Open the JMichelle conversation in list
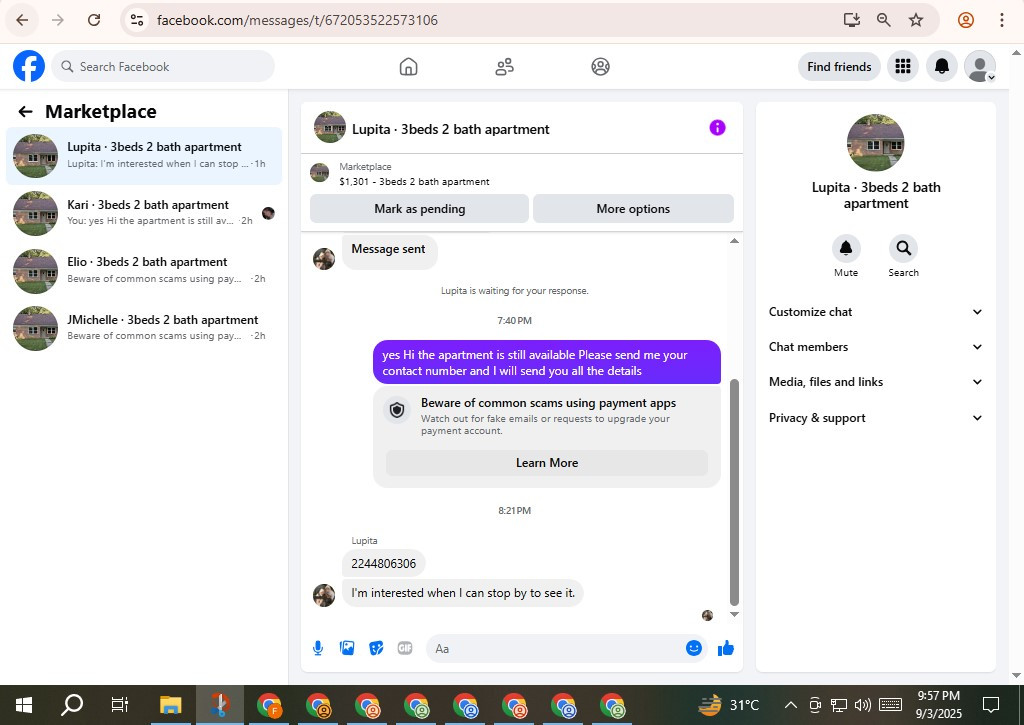This screenshot has height=725, width=1024. pyautogui.click(x=144, y=328)
